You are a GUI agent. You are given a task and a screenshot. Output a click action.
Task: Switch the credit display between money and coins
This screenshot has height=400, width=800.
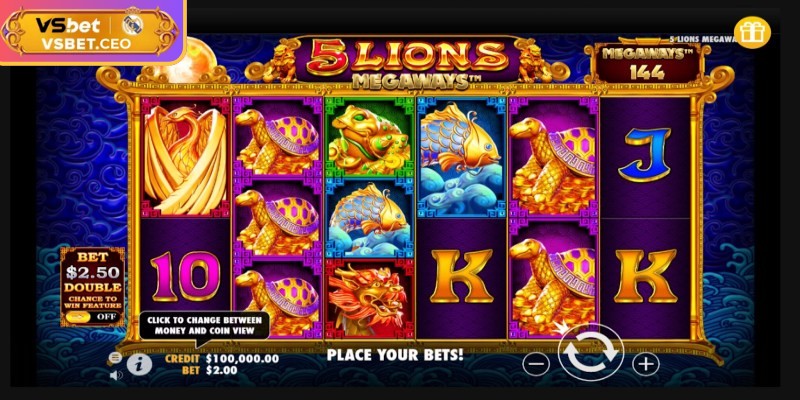pyautogui.click(x=221, y=359)
